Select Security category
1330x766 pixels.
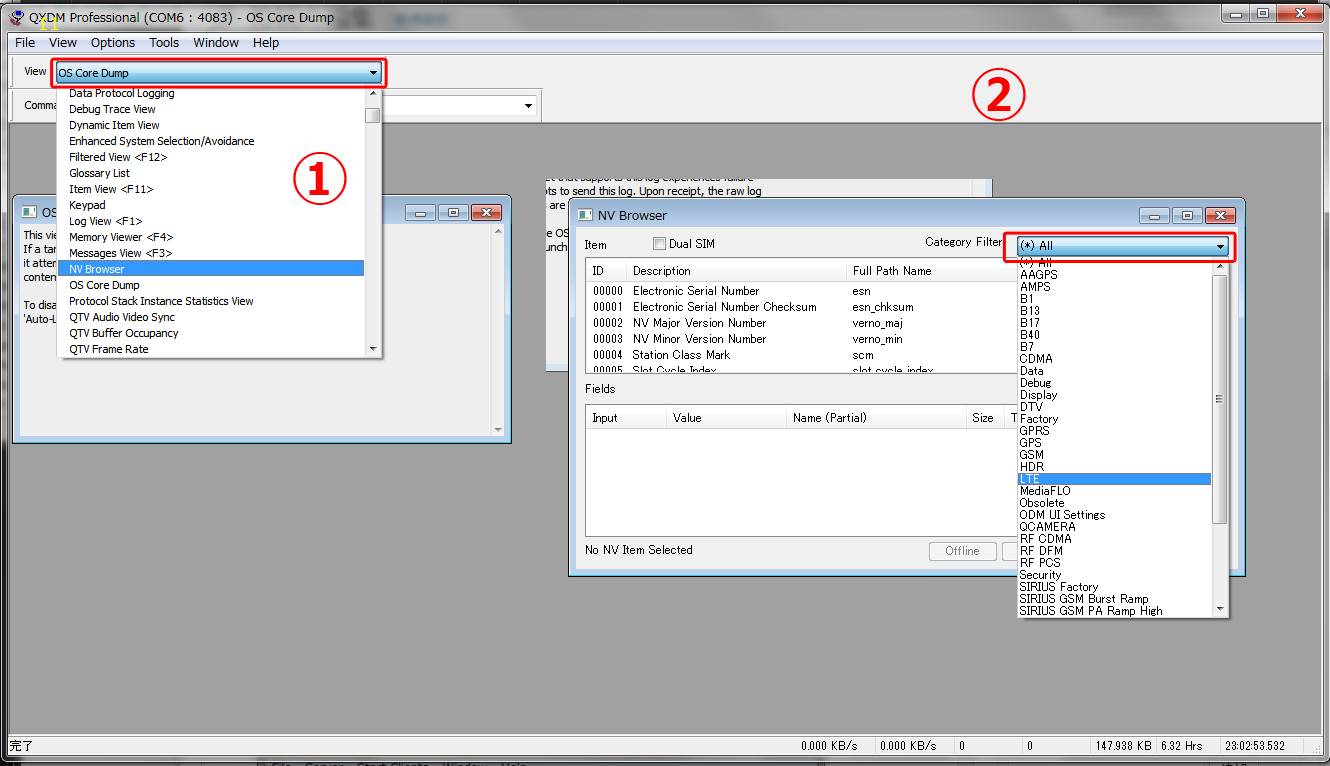pyautogui.click(x=1040, y=575)
